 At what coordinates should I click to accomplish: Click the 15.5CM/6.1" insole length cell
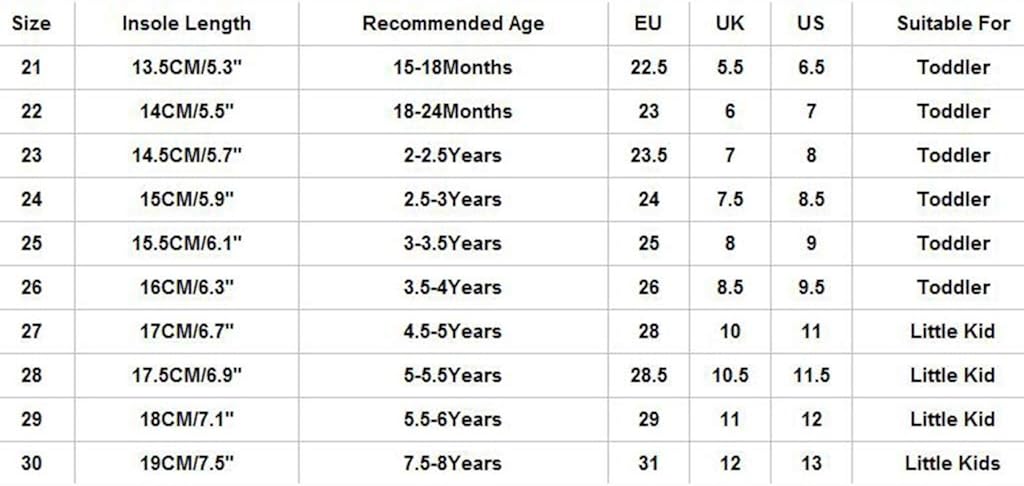pyautogui.click(x=186, y=243)
